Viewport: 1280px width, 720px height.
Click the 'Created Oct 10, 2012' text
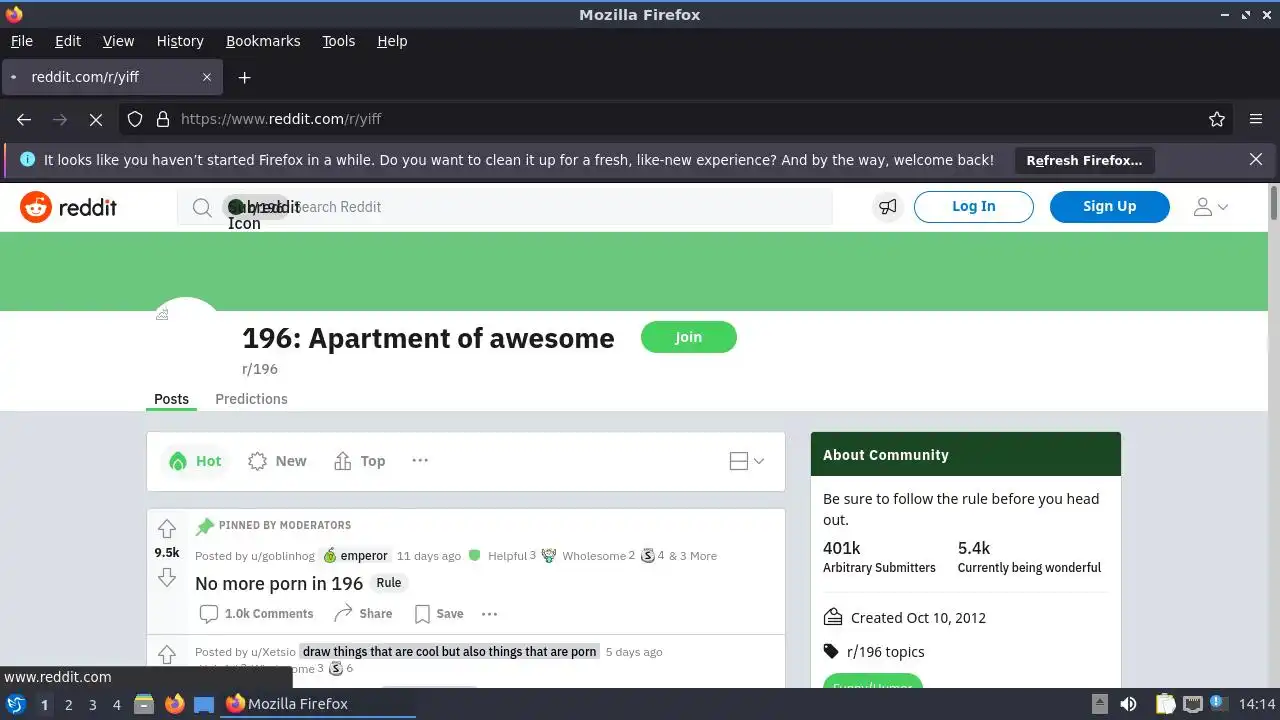(x=918, y=618)
